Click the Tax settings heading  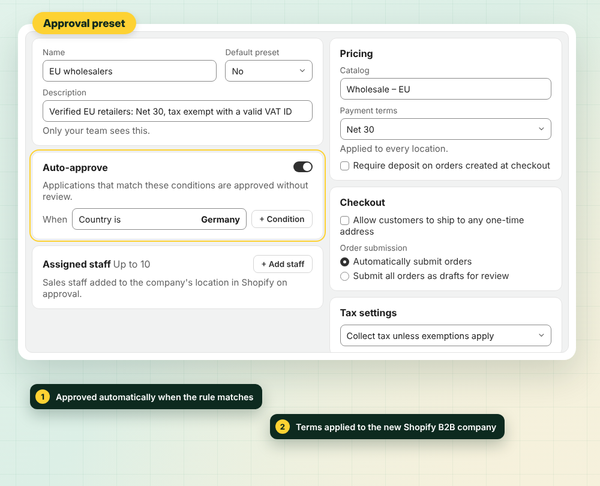368,313
